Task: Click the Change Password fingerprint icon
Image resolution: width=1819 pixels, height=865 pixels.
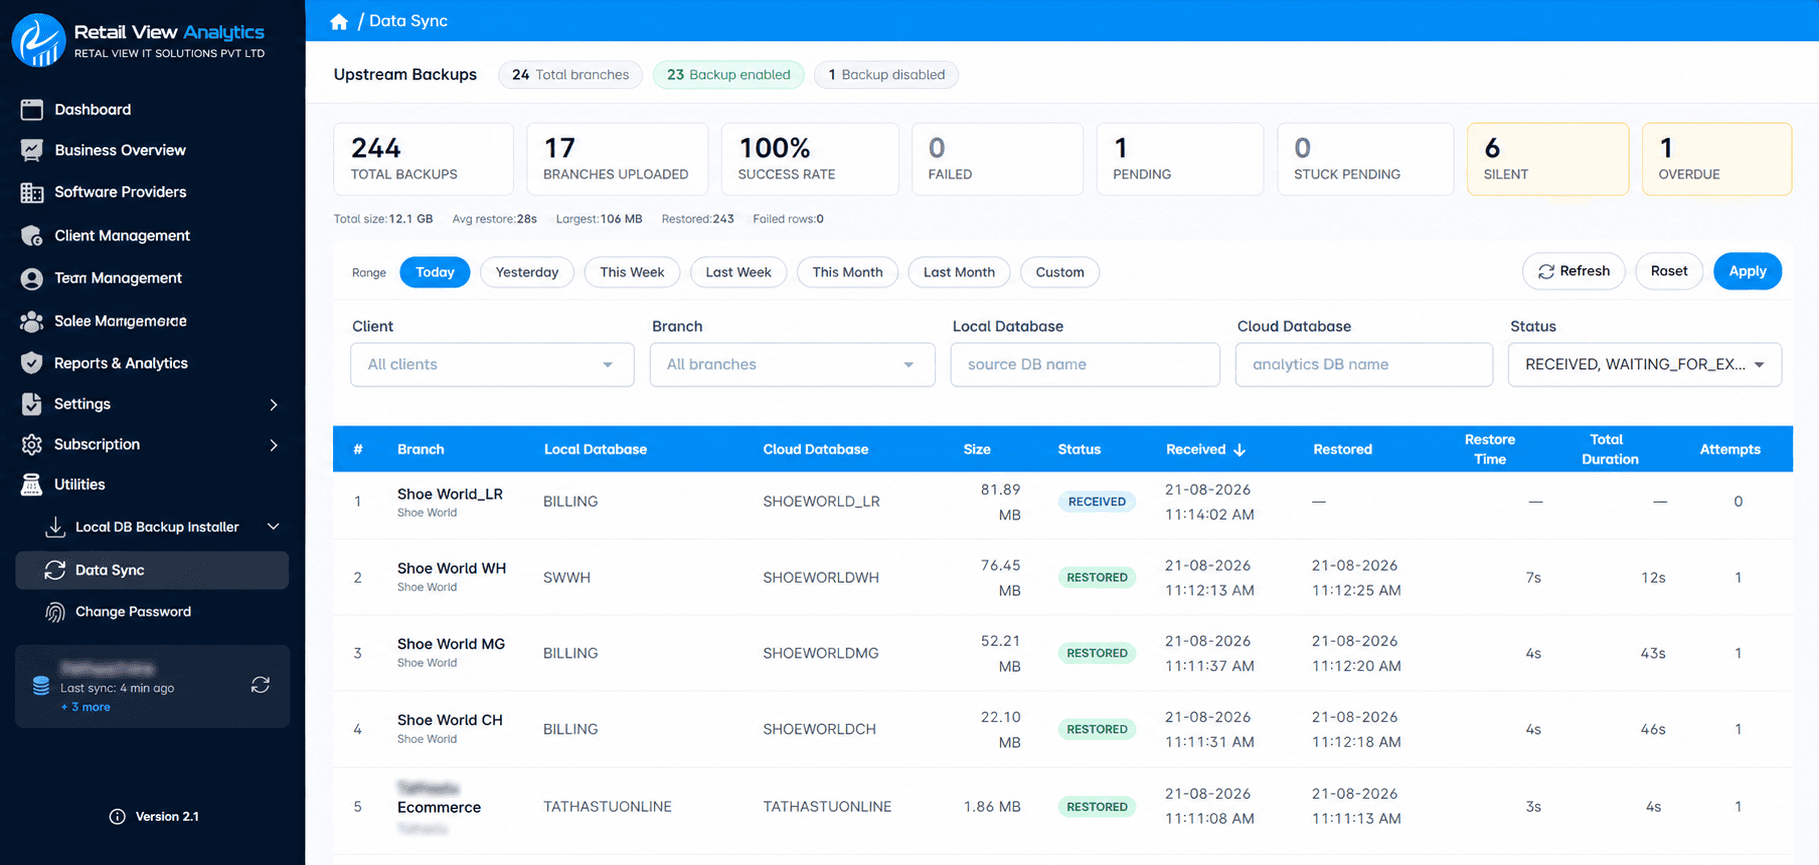Action: tap(55, 612)
